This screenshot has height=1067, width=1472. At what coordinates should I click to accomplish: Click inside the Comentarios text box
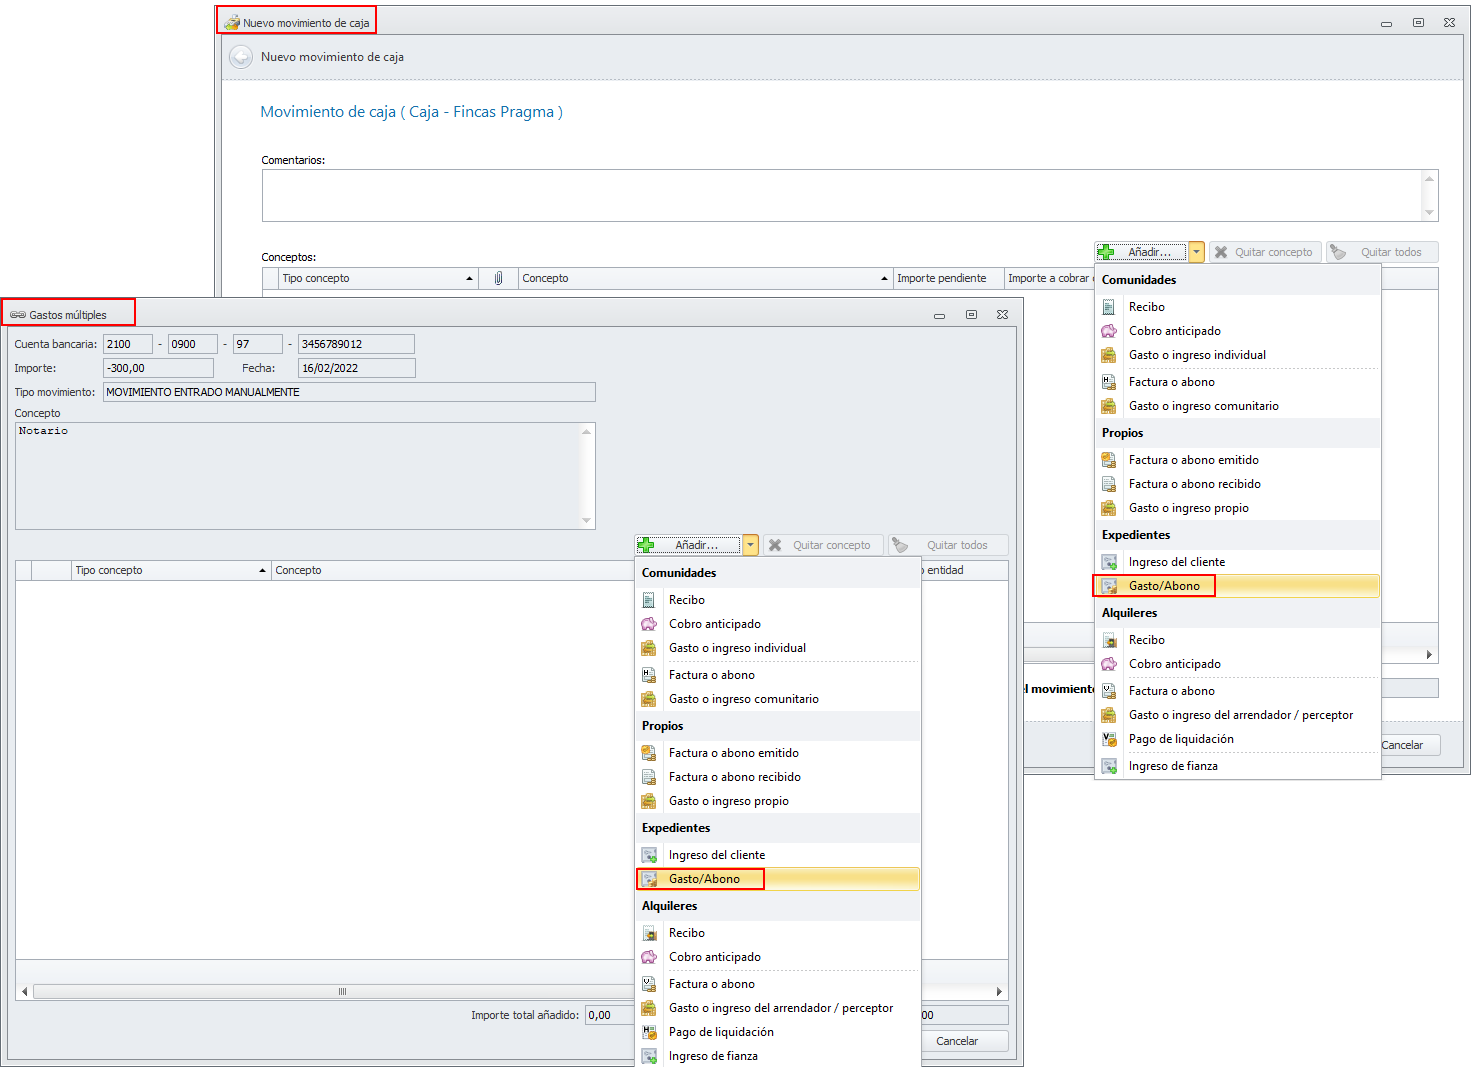tap(840, 195)
